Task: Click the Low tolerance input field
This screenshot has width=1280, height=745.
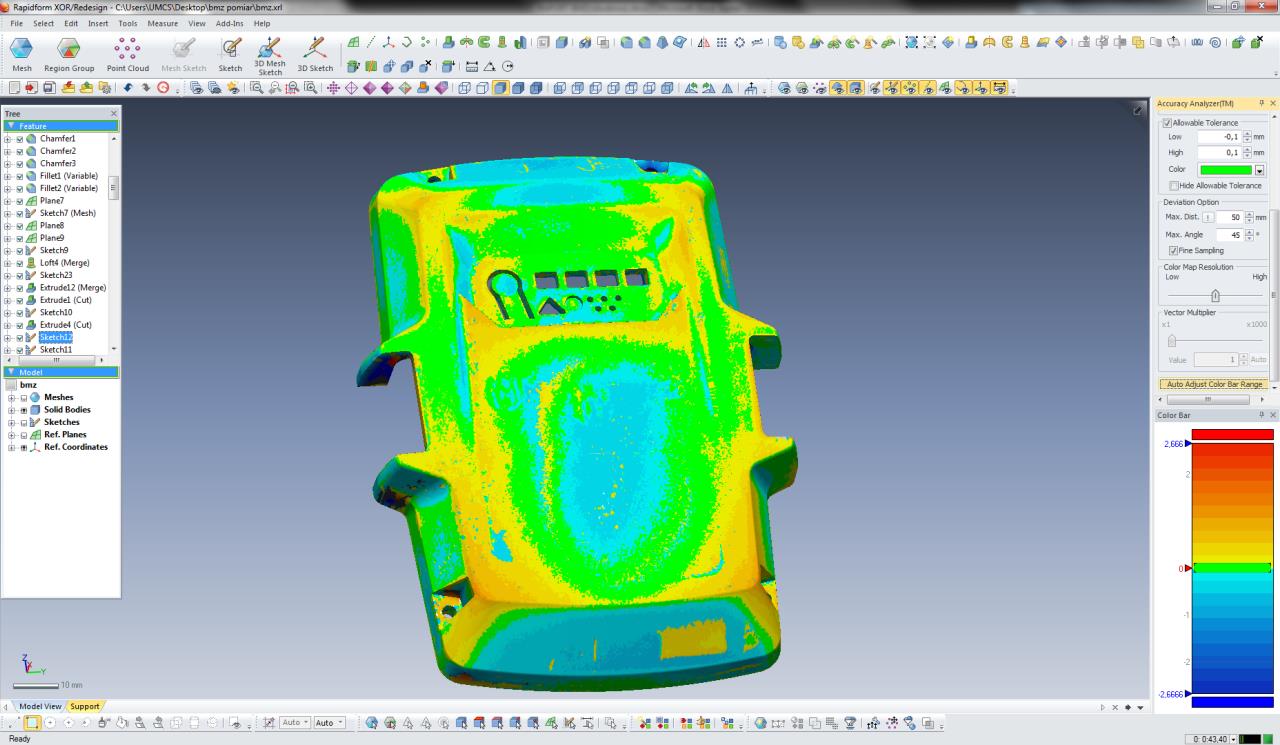Action: coord(1219,137)
